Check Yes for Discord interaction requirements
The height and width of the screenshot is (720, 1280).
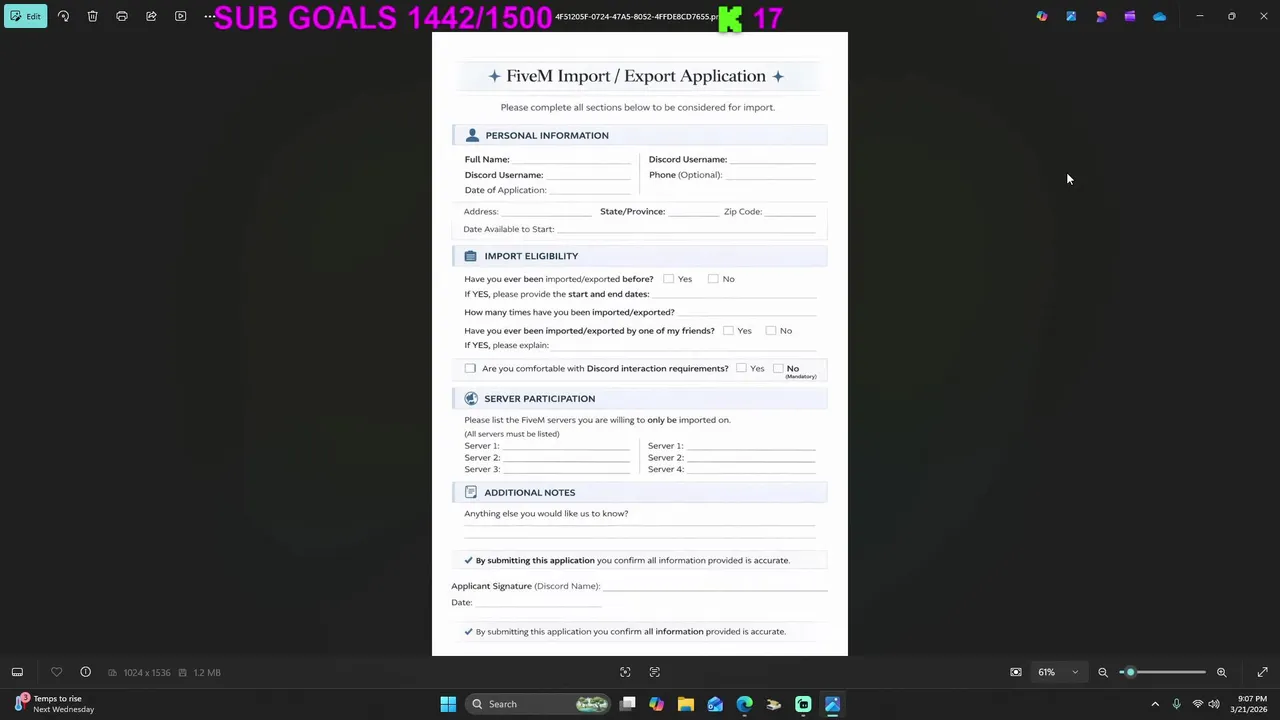(x=741, y=368)
